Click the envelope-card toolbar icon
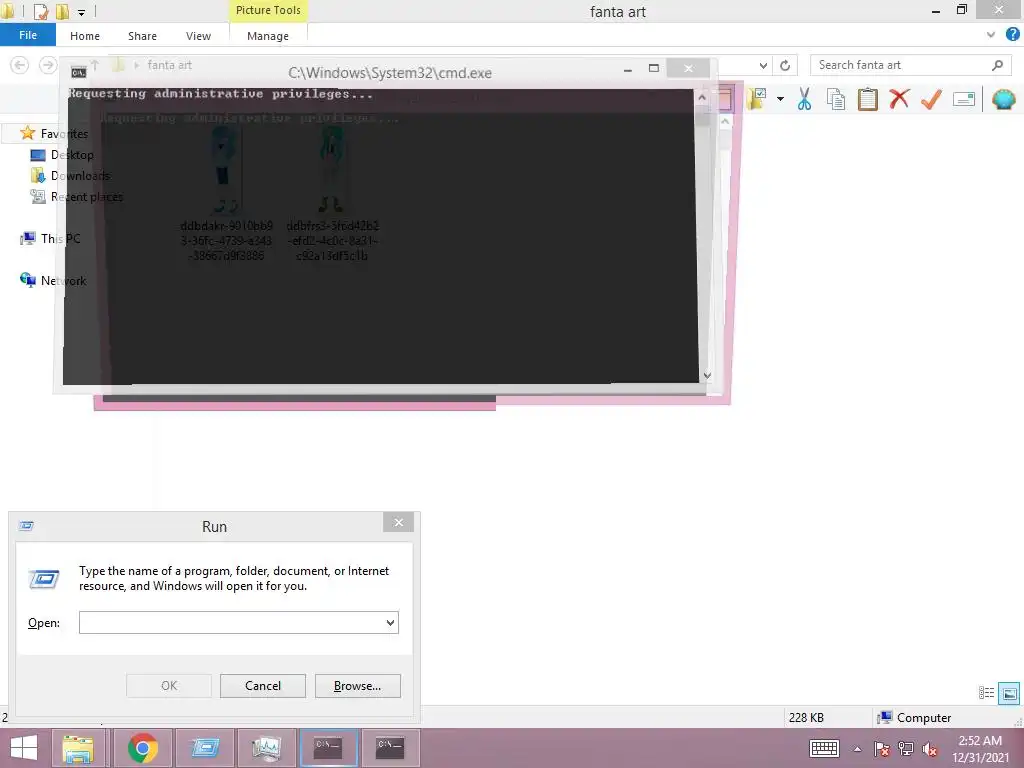Viewport: 1024px width, 768px height. coord(964,99)
